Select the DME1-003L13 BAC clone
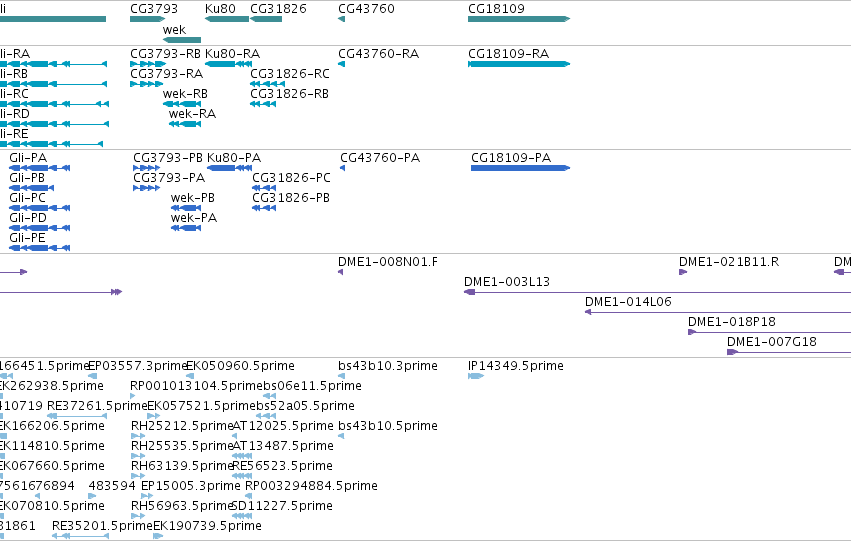The image size is (851, 541). [x=657, y=292]
